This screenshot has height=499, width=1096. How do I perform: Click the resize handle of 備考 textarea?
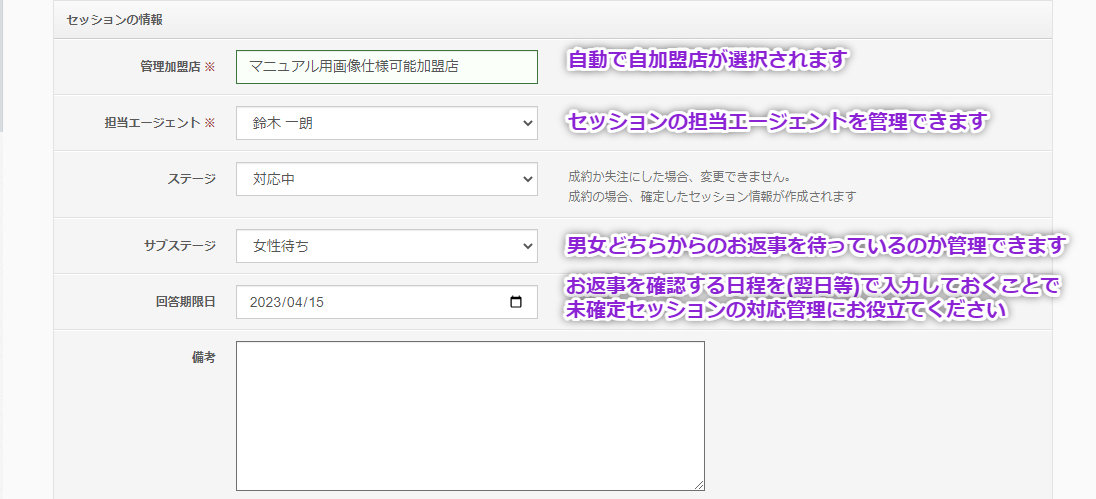(698, 485)
